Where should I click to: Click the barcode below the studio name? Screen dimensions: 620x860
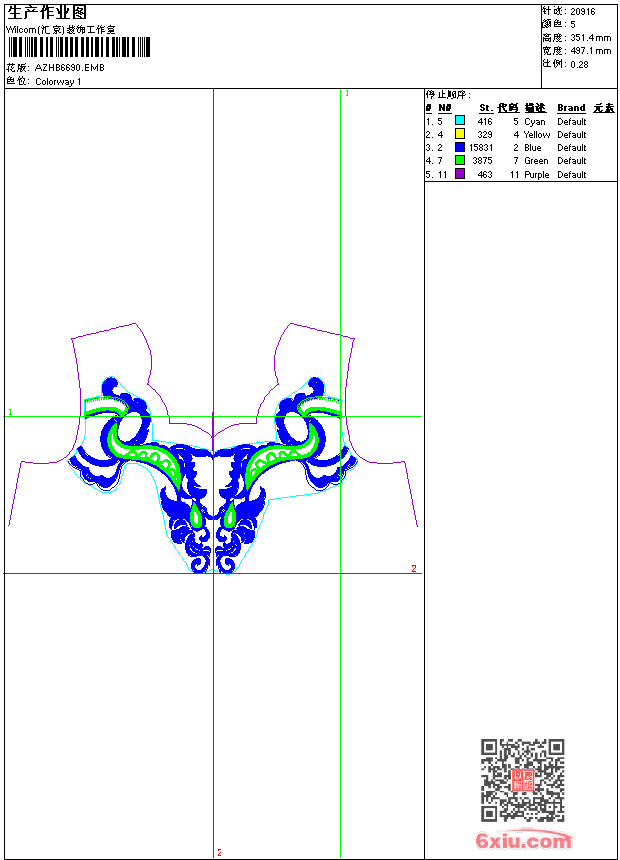(79, 47)
